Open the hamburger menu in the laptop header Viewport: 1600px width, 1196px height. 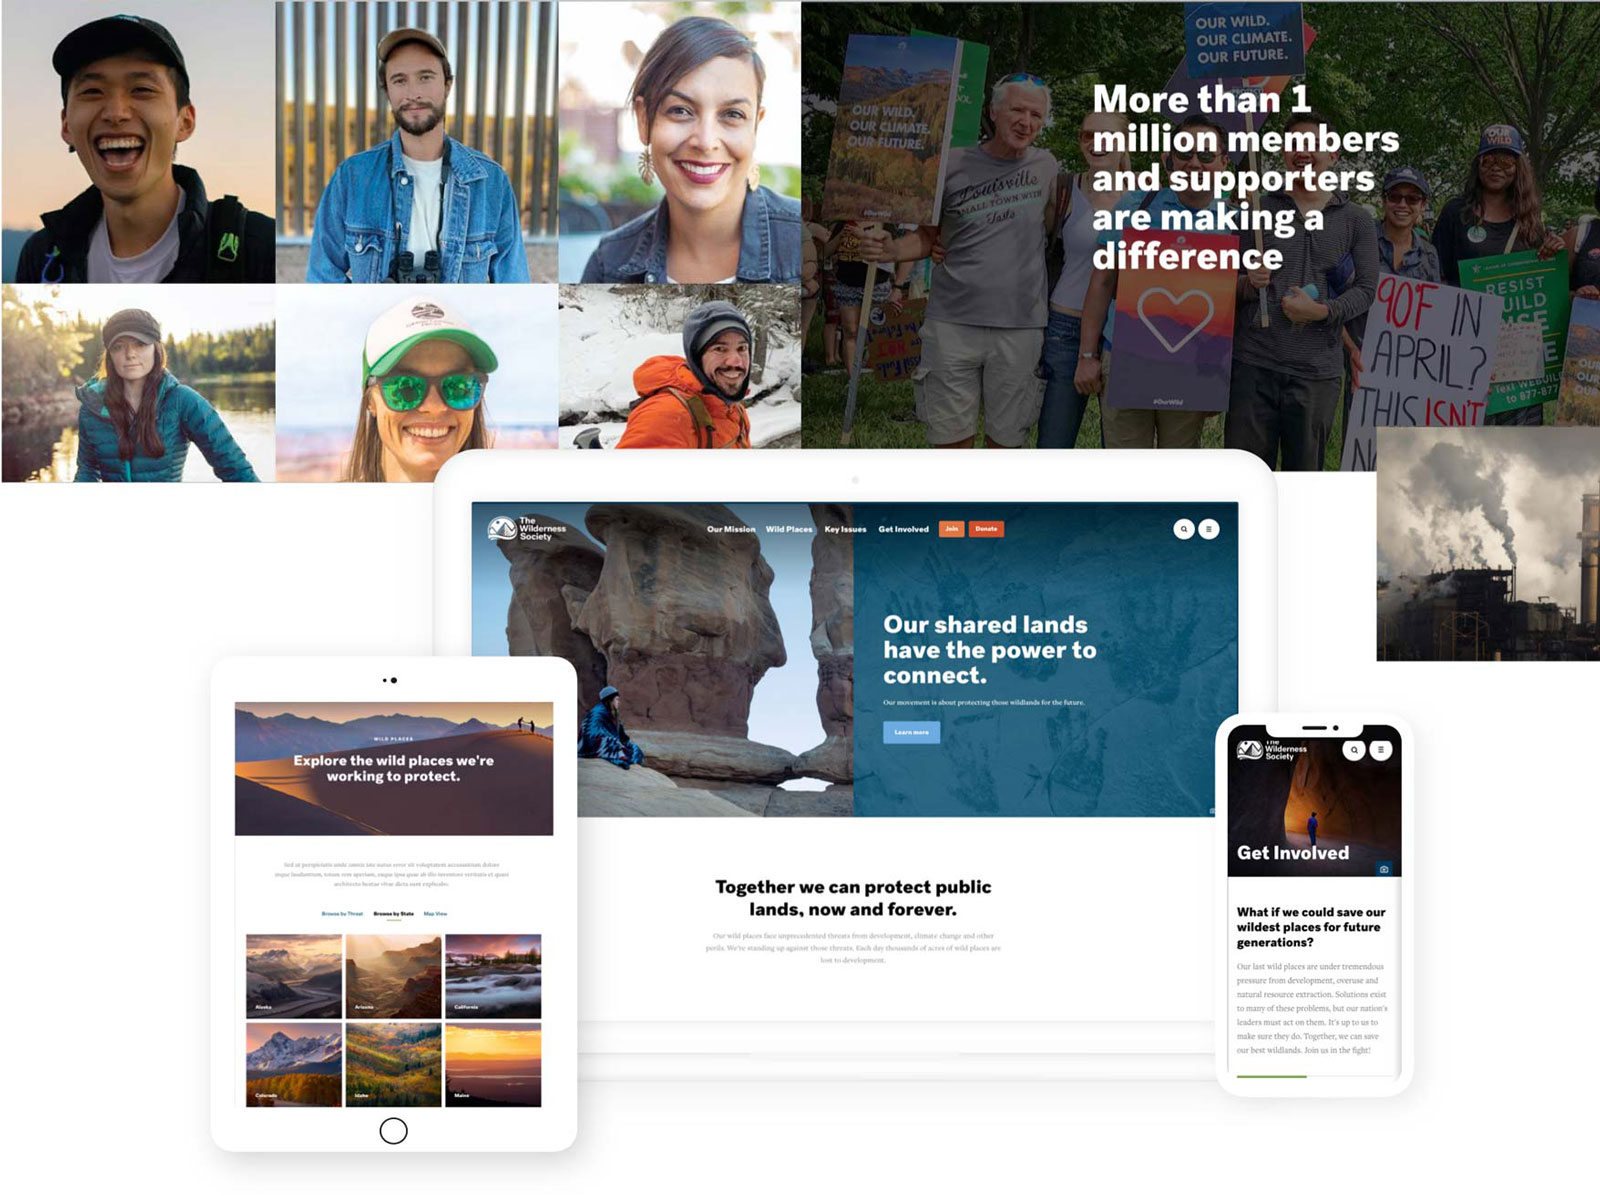1209,529
